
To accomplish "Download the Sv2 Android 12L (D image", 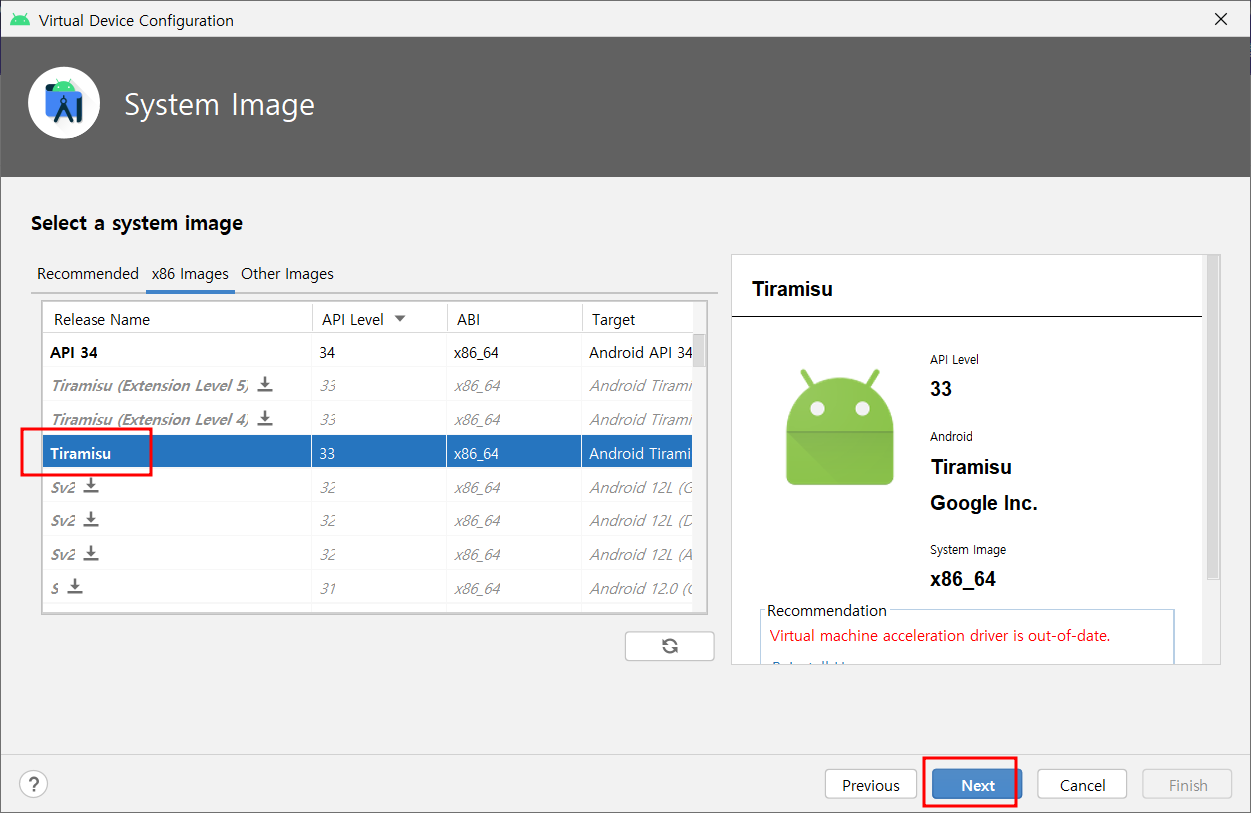I will click(x=91, y=520).
